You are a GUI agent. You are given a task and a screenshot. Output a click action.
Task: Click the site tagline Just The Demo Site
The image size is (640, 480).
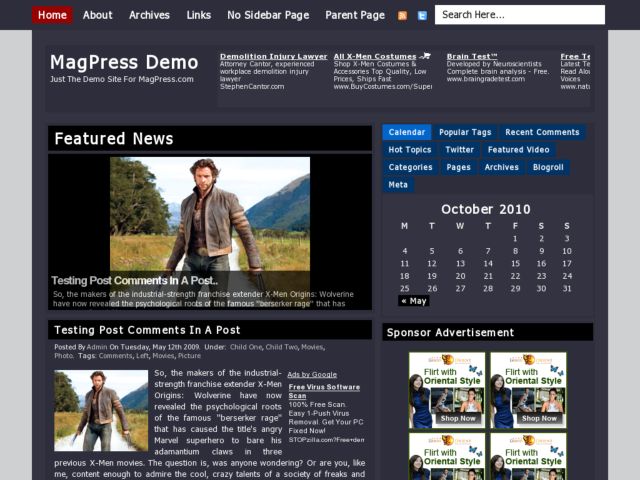coord(122,79)
